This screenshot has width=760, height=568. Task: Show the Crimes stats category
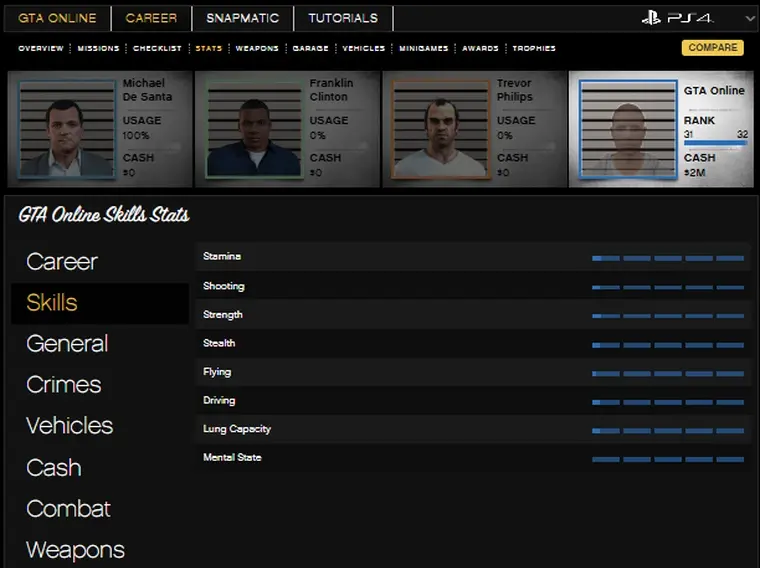pyautogui.click(x=64, y=385)
